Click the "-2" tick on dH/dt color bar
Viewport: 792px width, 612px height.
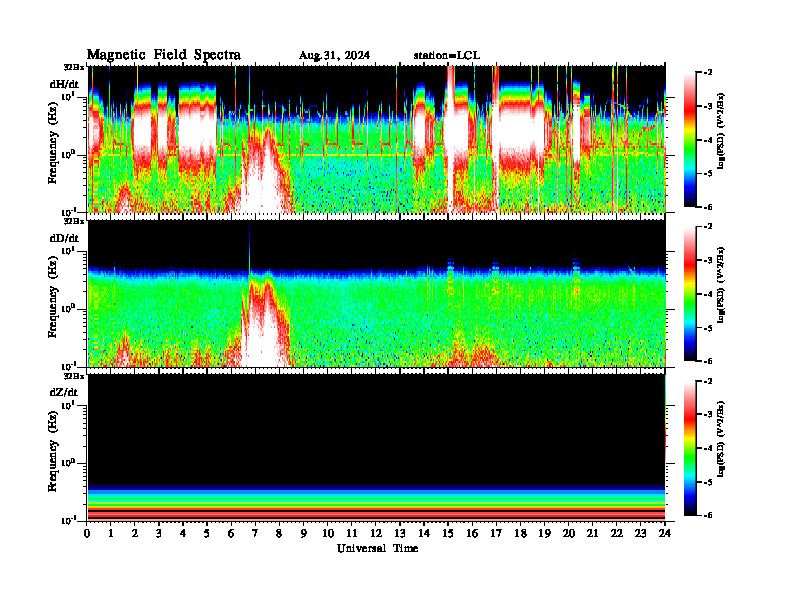click(x=708, y=73)
